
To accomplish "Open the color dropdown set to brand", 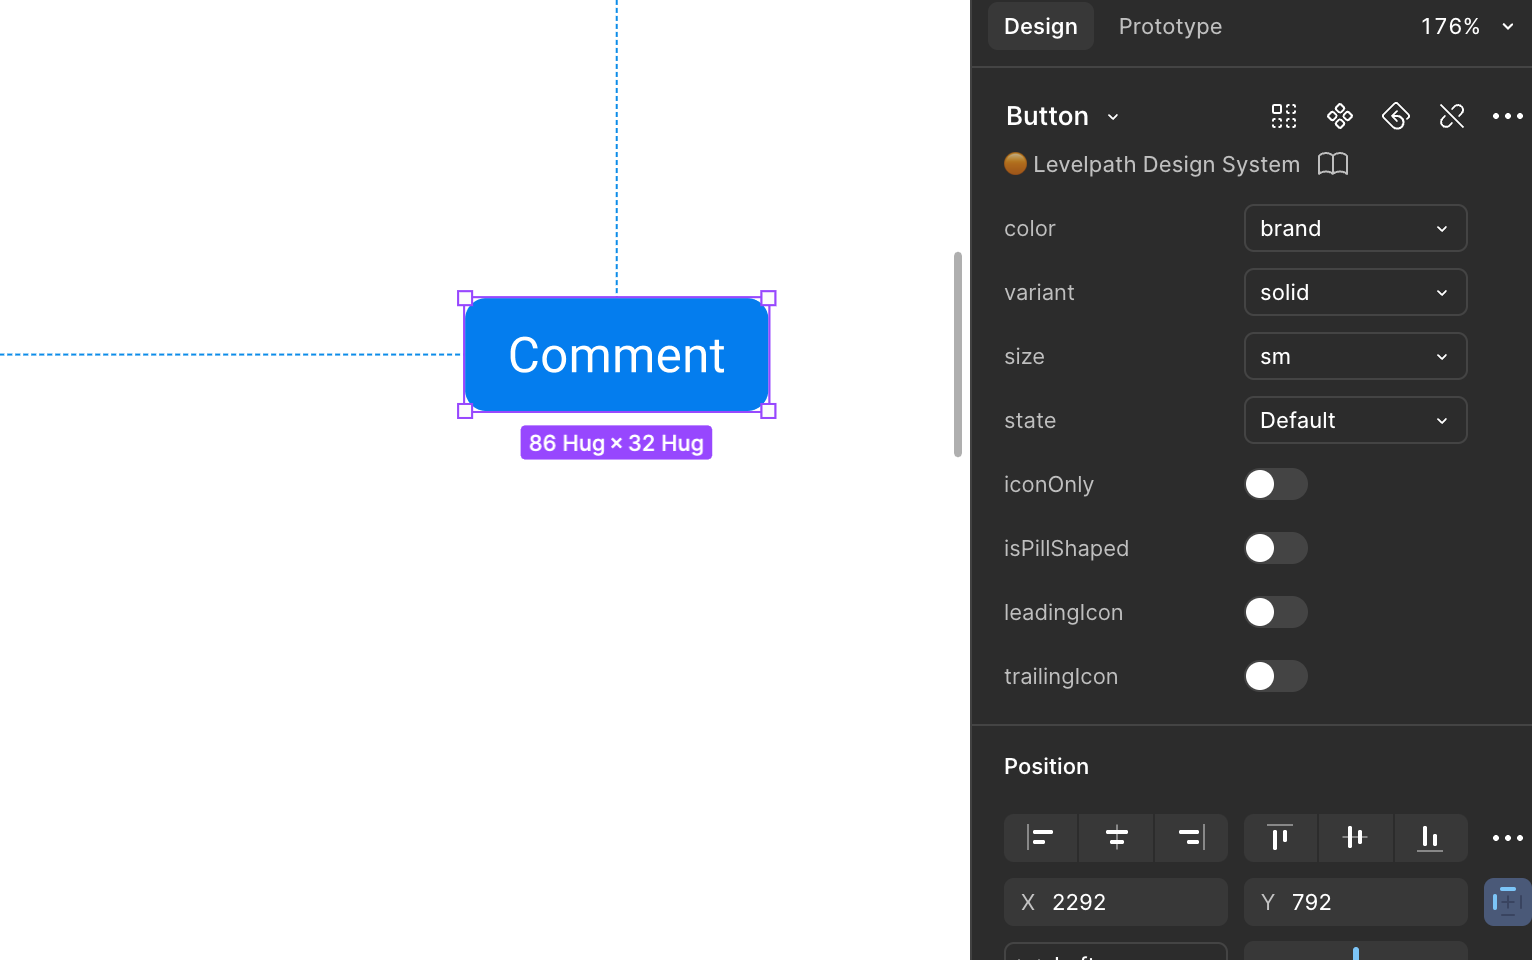I will coord(1356,228).
